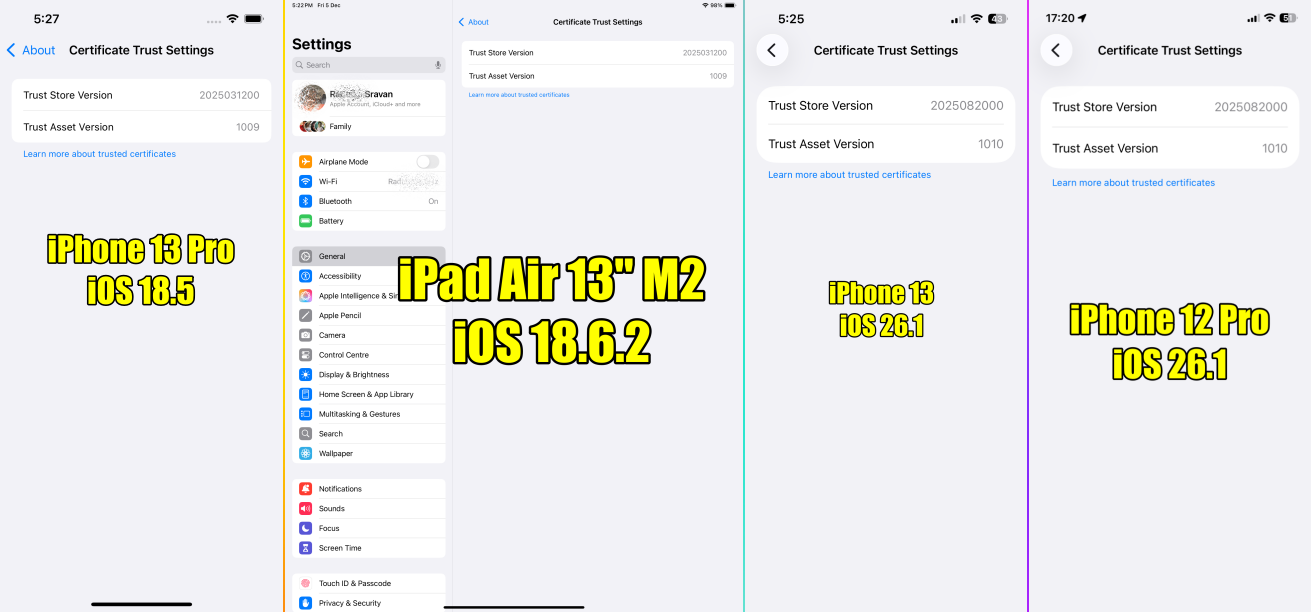
Task: Open the Search settings row icon
Action: point(305,434)
